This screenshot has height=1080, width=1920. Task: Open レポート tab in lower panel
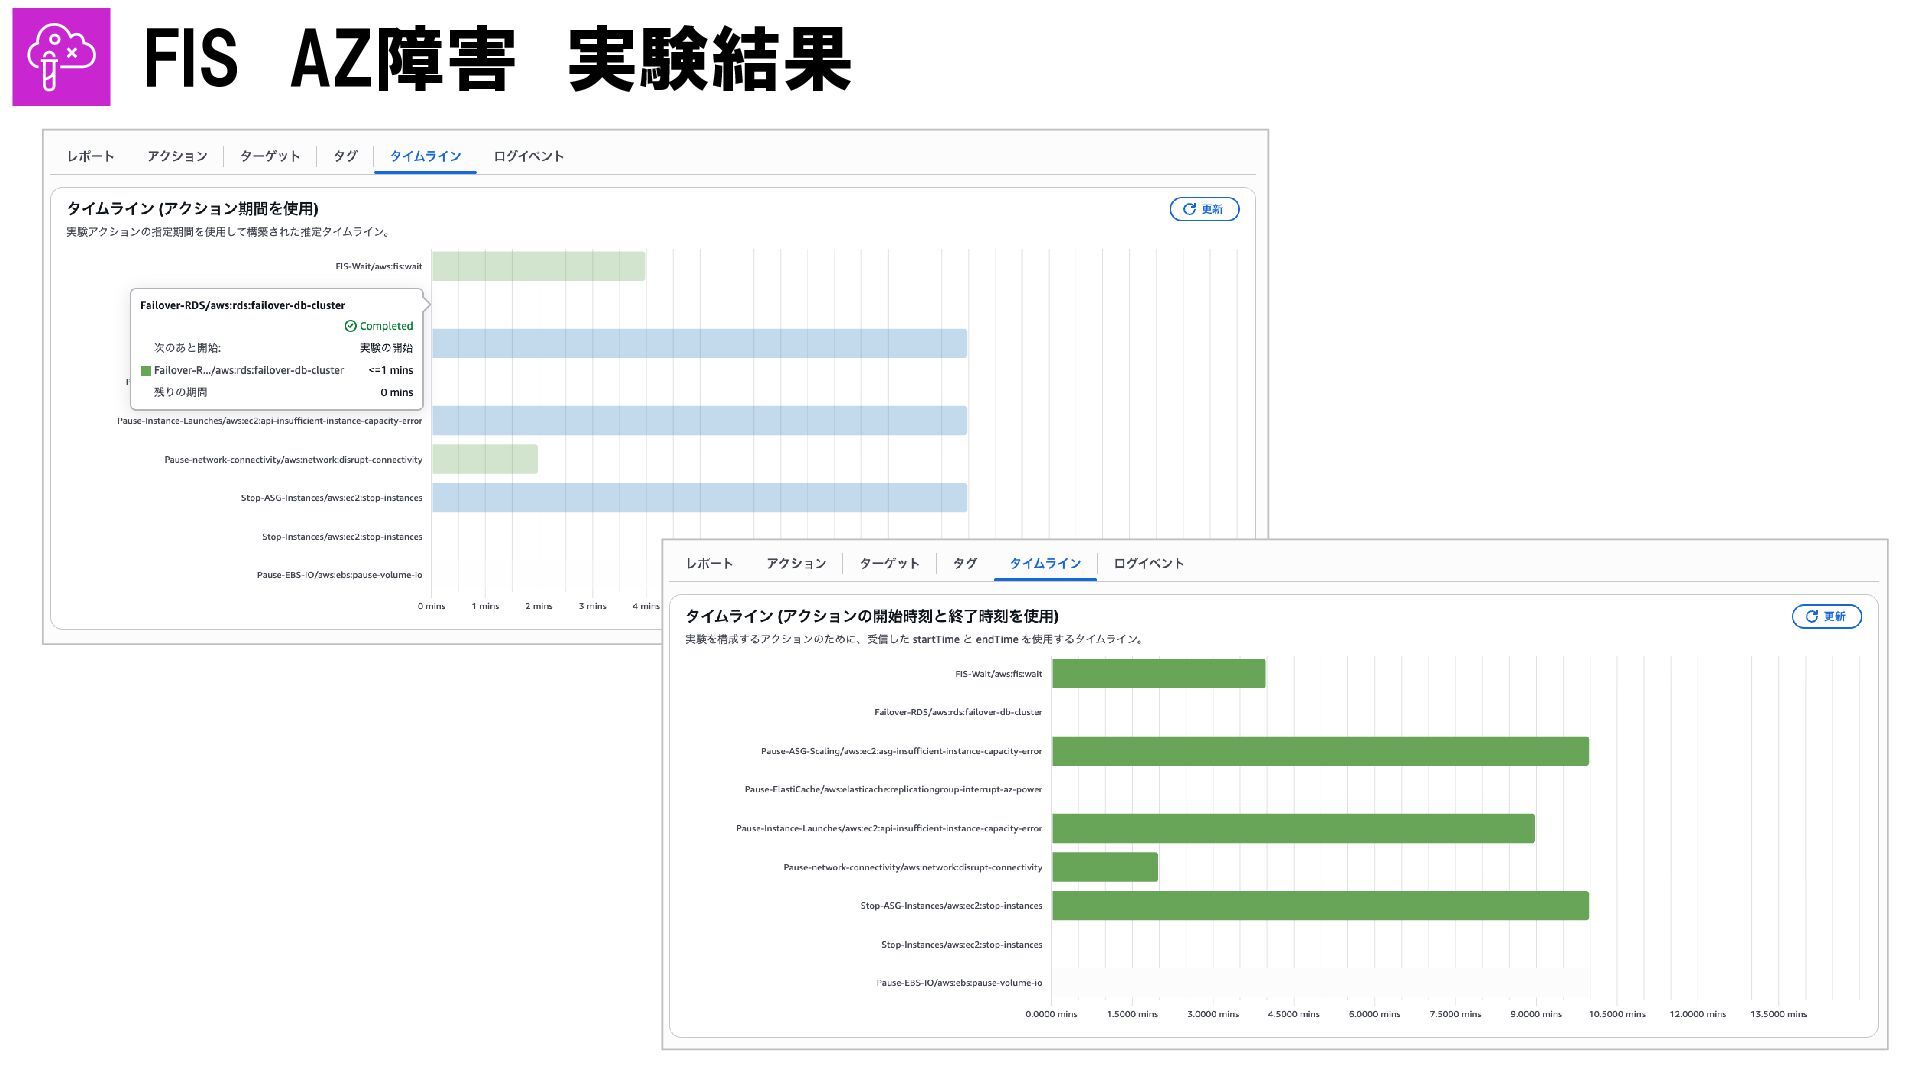tap(710, 564)
